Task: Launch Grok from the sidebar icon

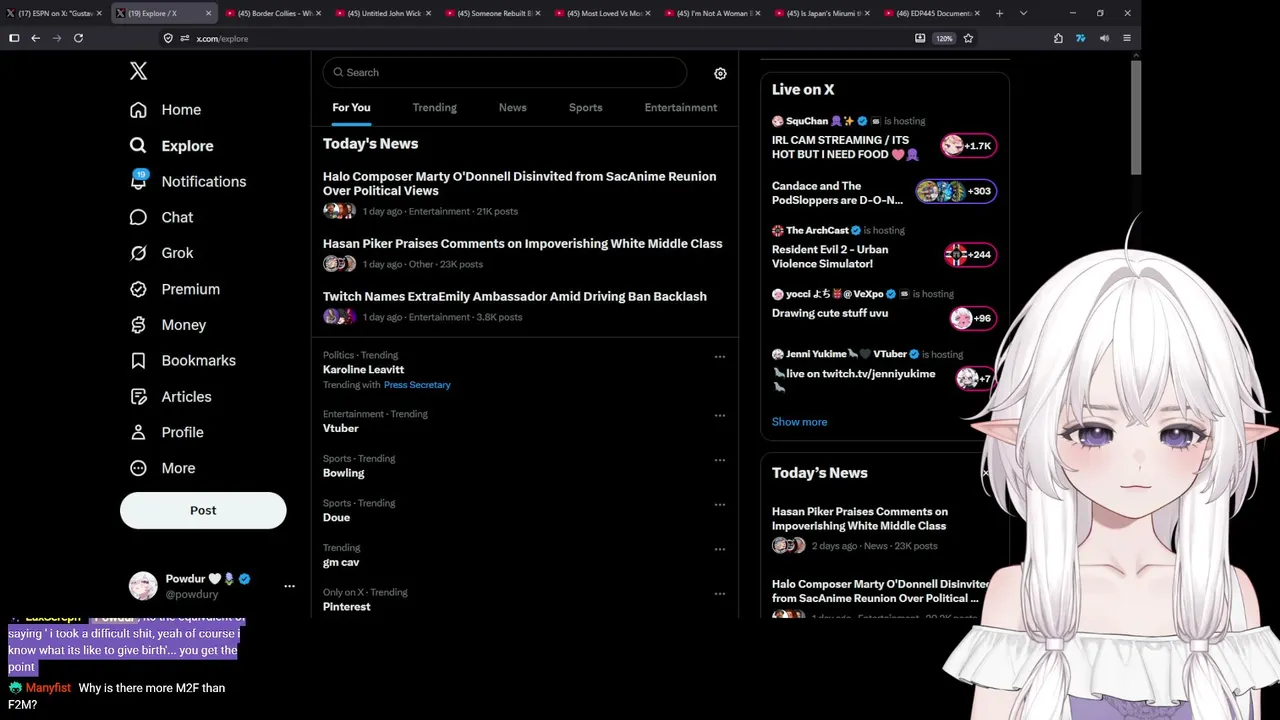Action: tap(138, 253)
